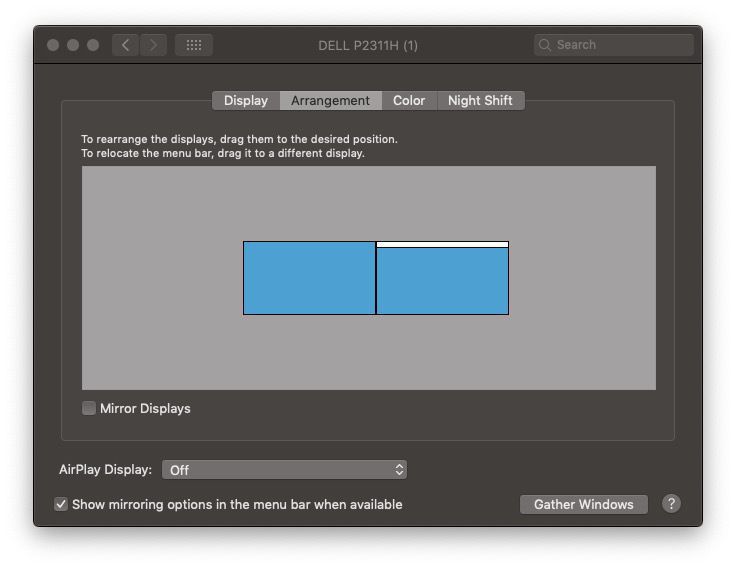
Task: Uncheck Show mirroring options in menu bar
Action: (x=61, y=504)
